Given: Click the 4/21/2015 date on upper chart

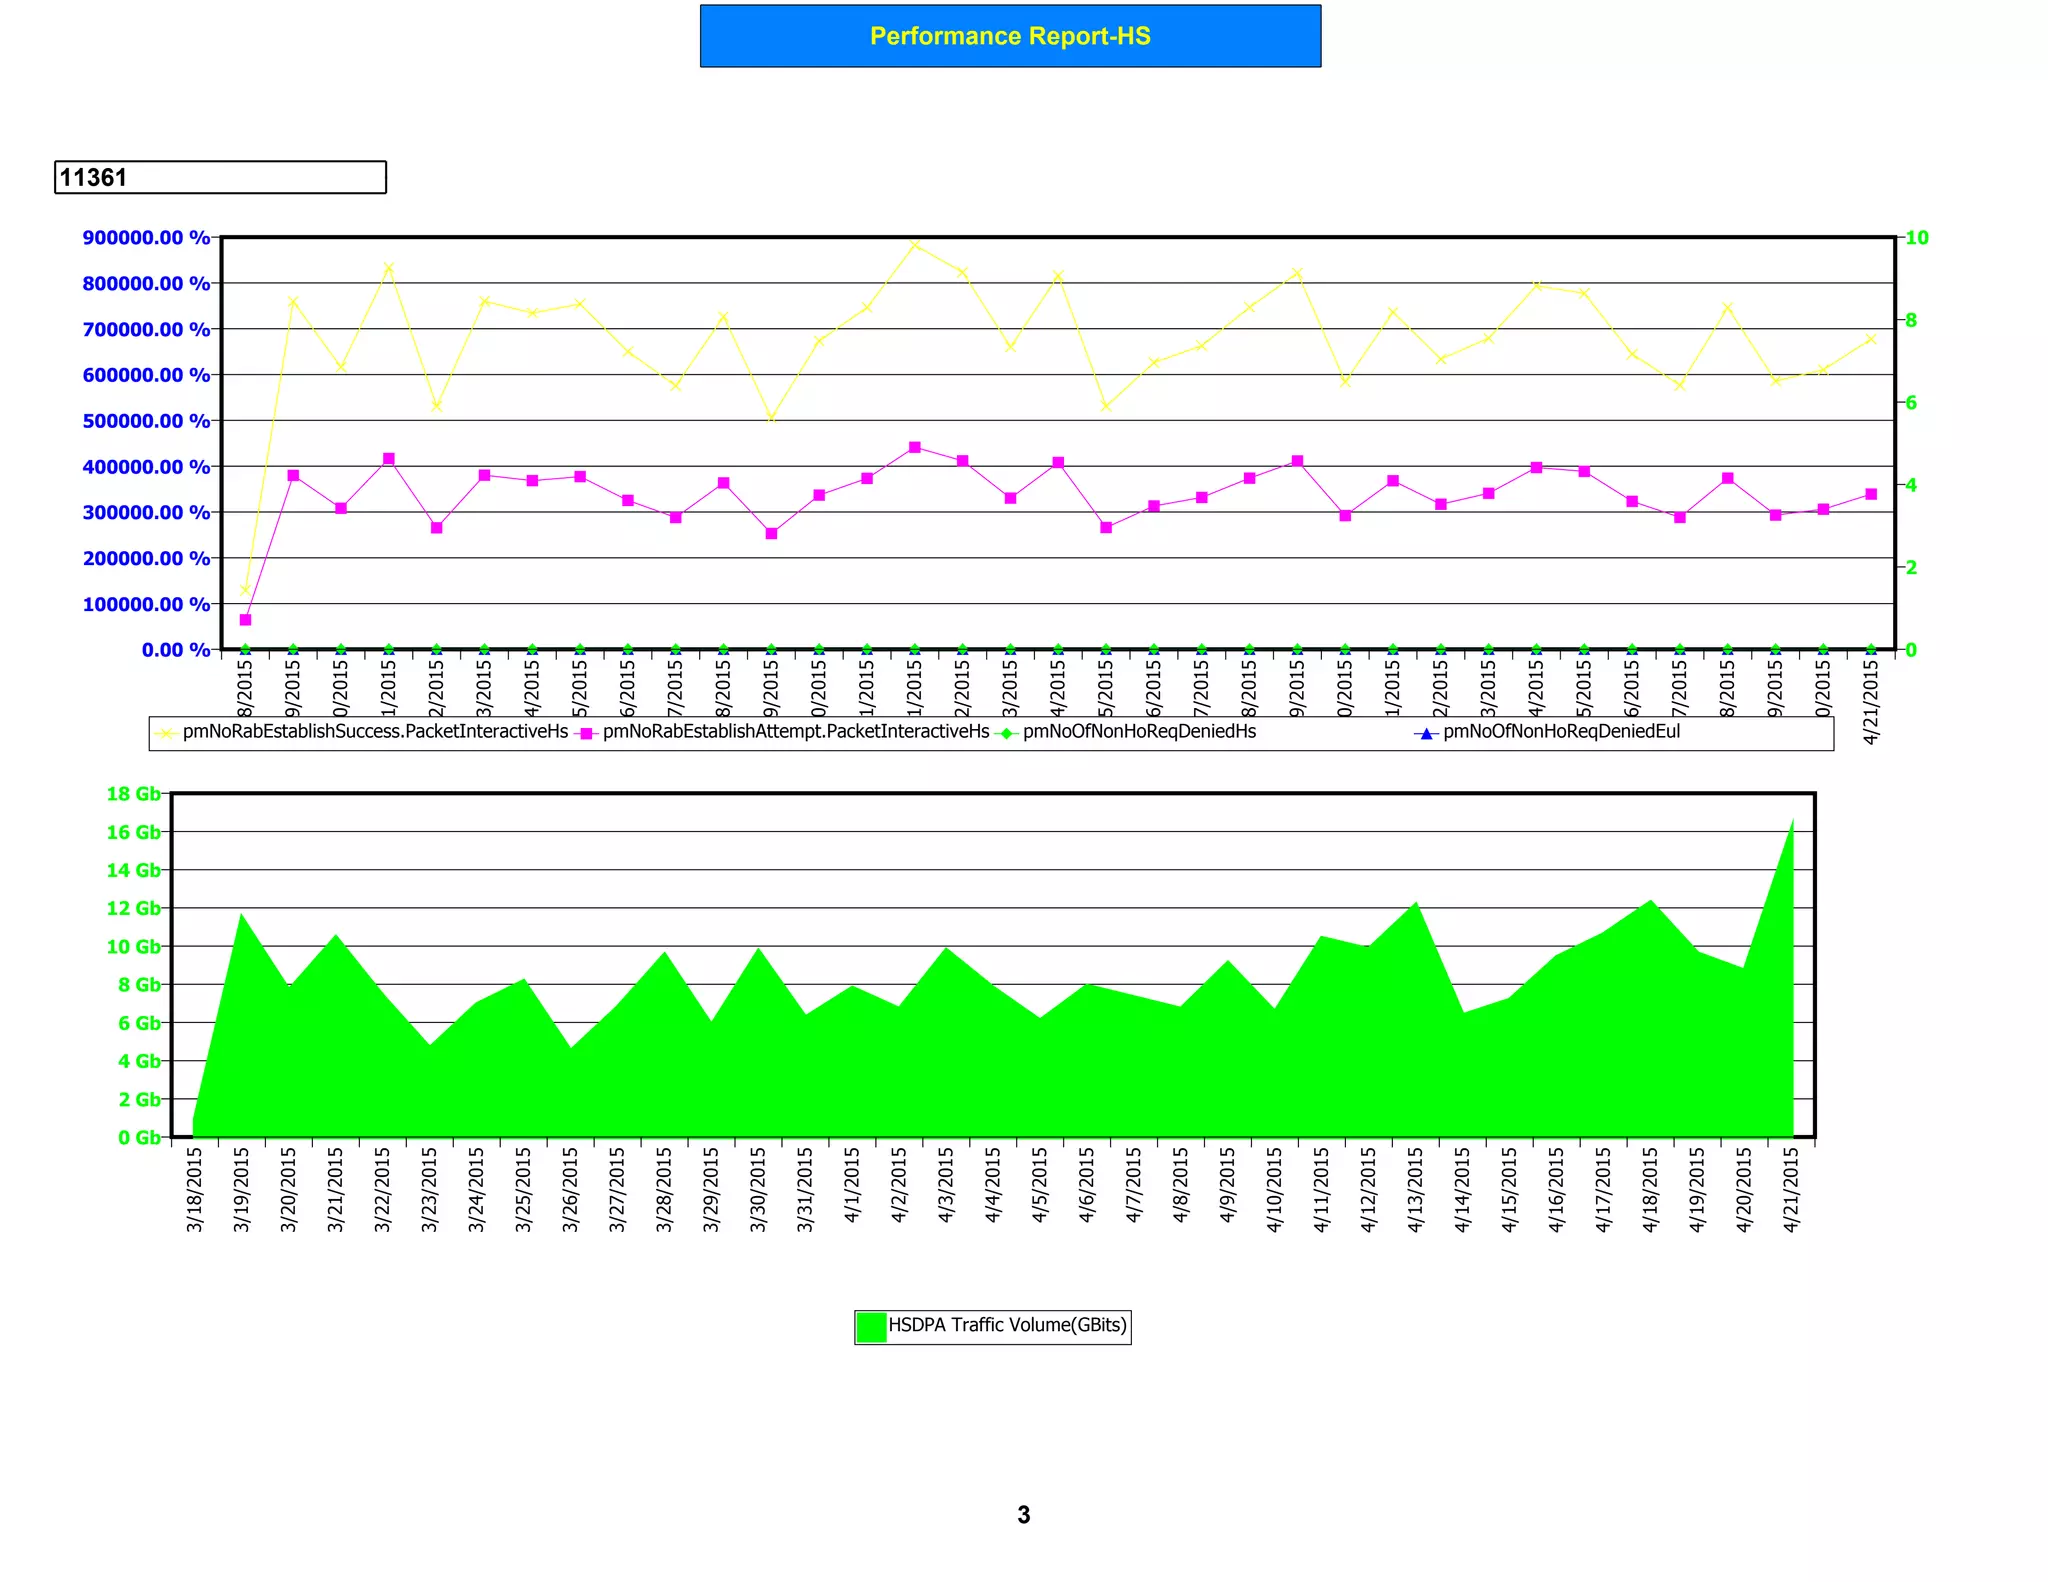Looking at the screenshot, I should [1871, 703].
